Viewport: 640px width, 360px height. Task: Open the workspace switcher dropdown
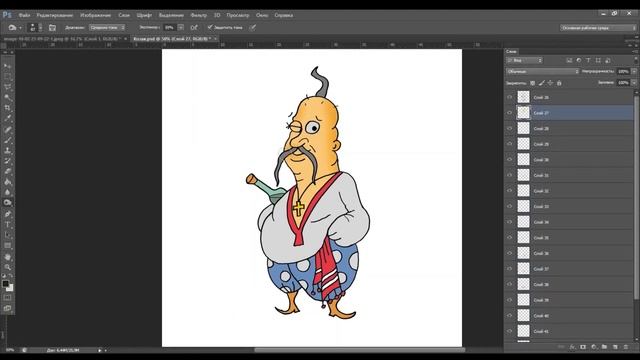(598, 28)
